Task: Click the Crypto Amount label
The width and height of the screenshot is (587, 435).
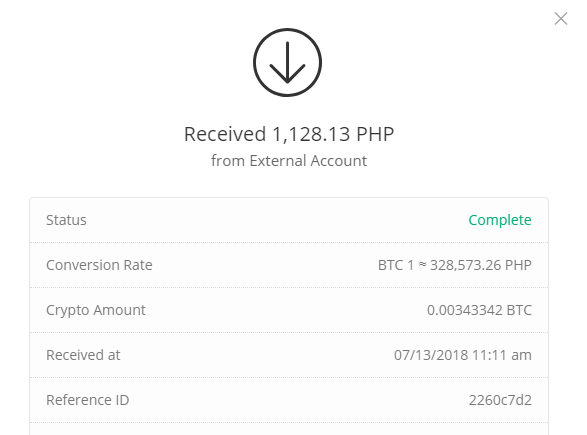Action: (96, 310)
